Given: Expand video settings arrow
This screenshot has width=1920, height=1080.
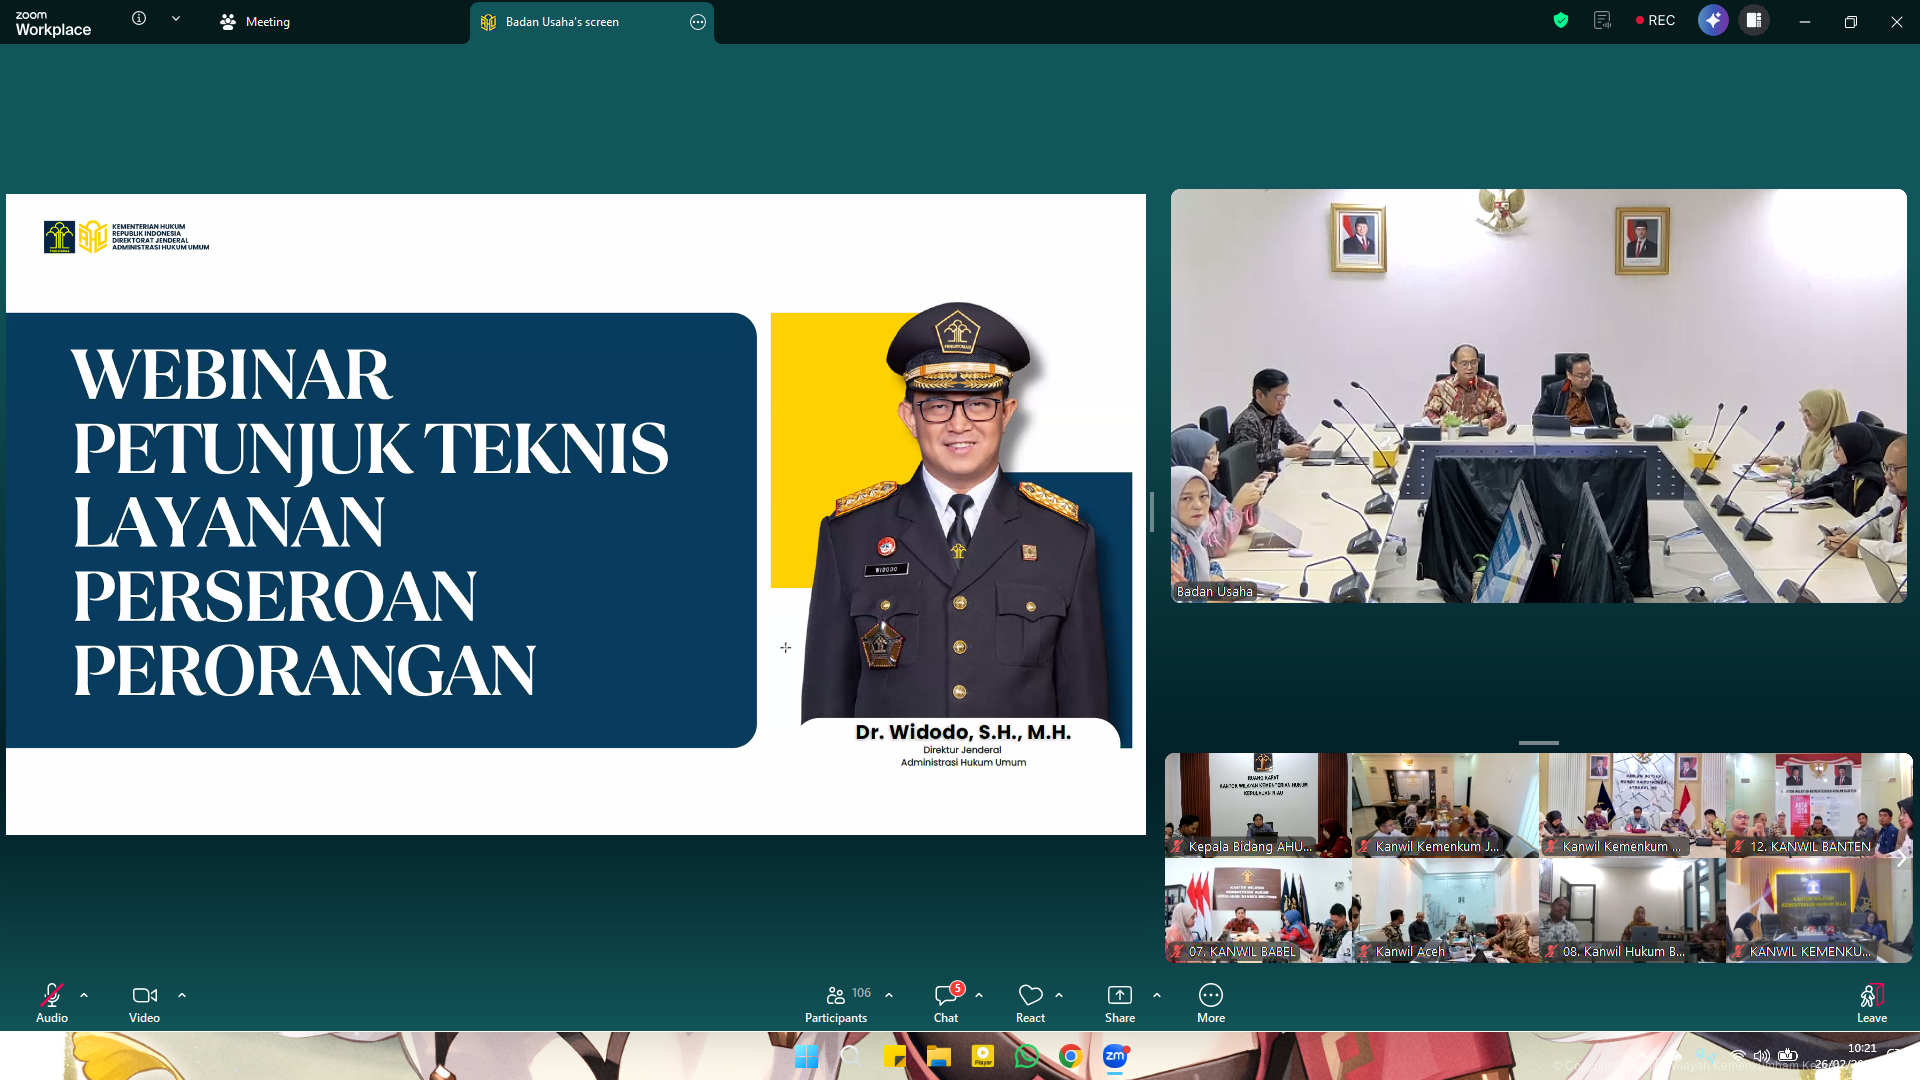Looking at the screenshot, I should [x=182, y=995].
